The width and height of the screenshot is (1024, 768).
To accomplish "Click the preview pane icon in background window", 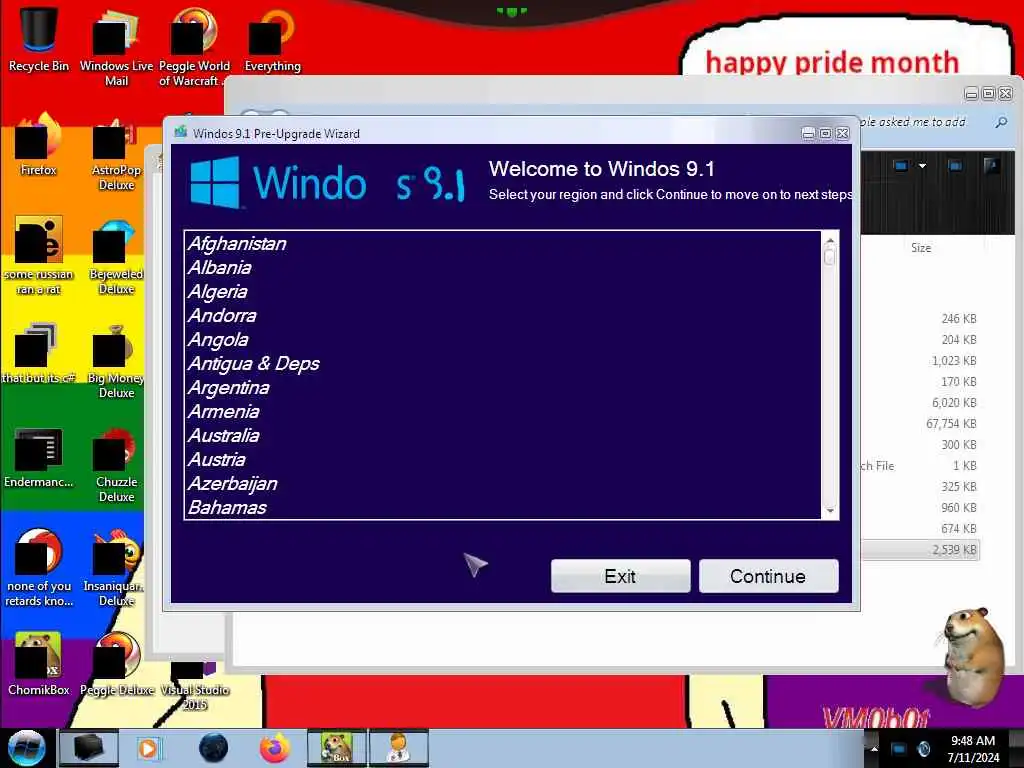I will click(x=955, y=166).
